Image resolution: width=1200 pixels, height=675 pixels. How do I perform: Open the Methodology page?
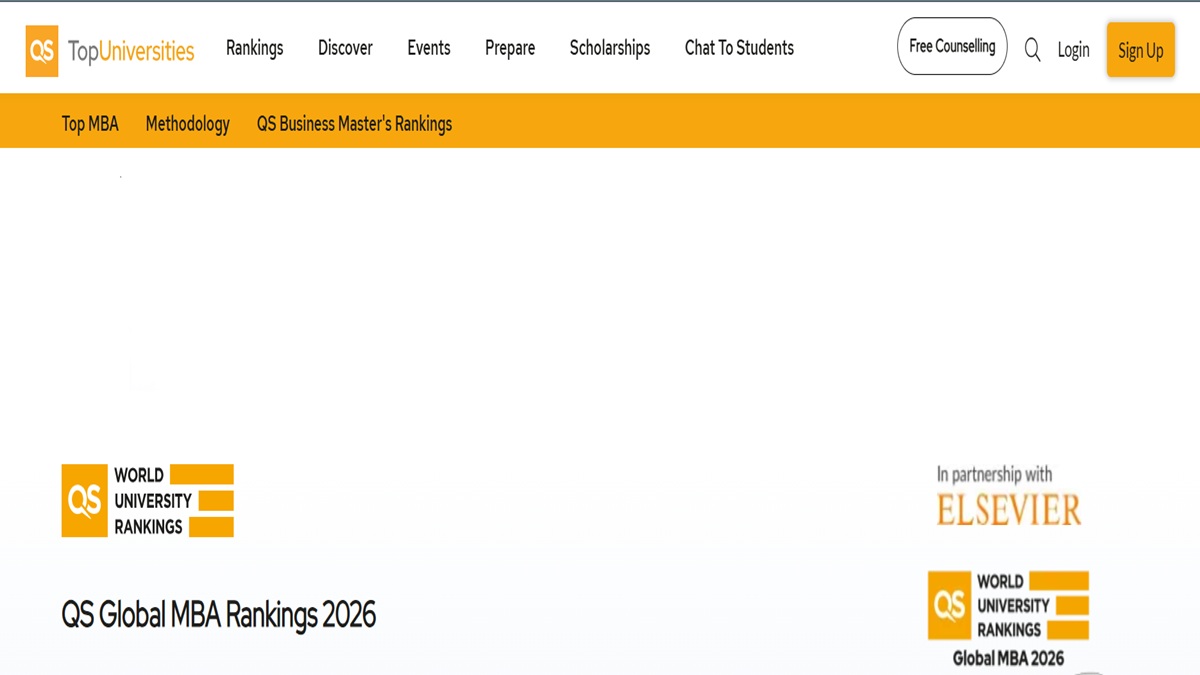(187, 123)
